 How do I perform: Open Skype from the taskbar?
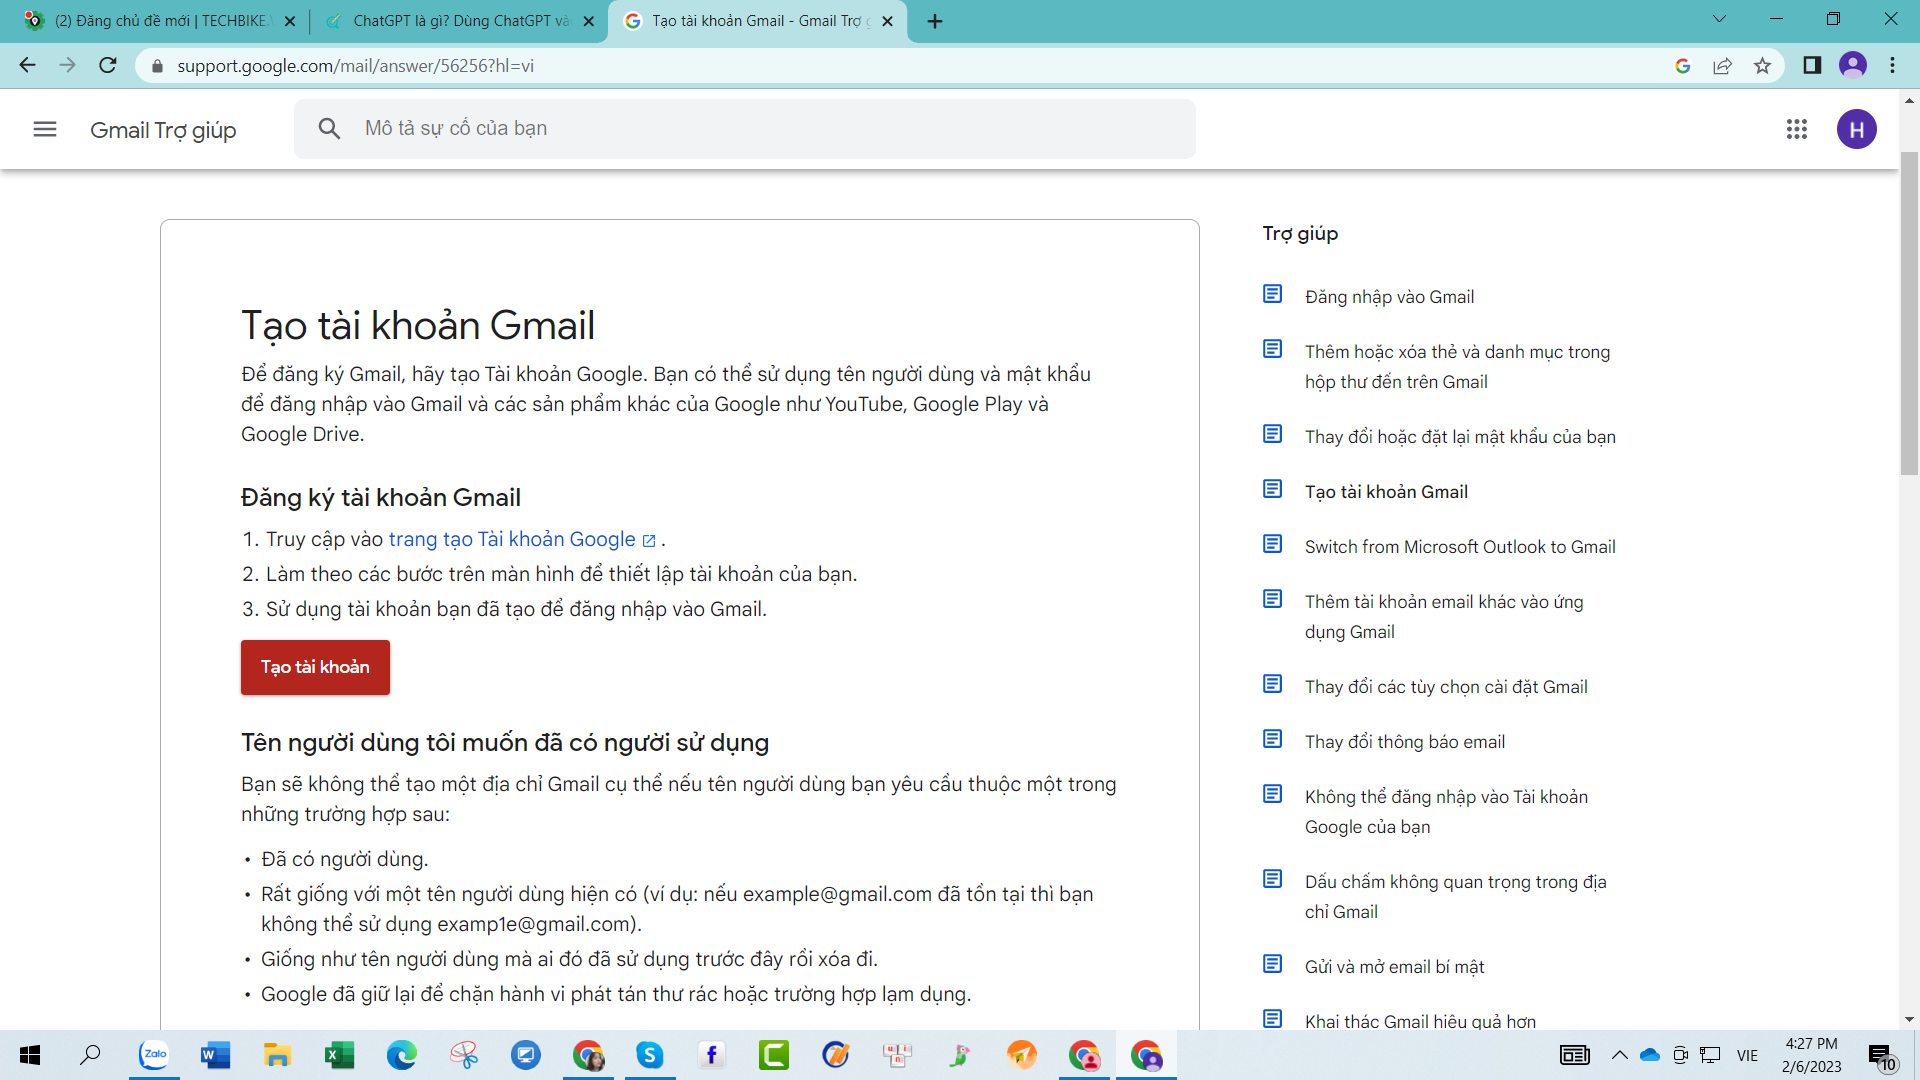[x=649, y=1055]
